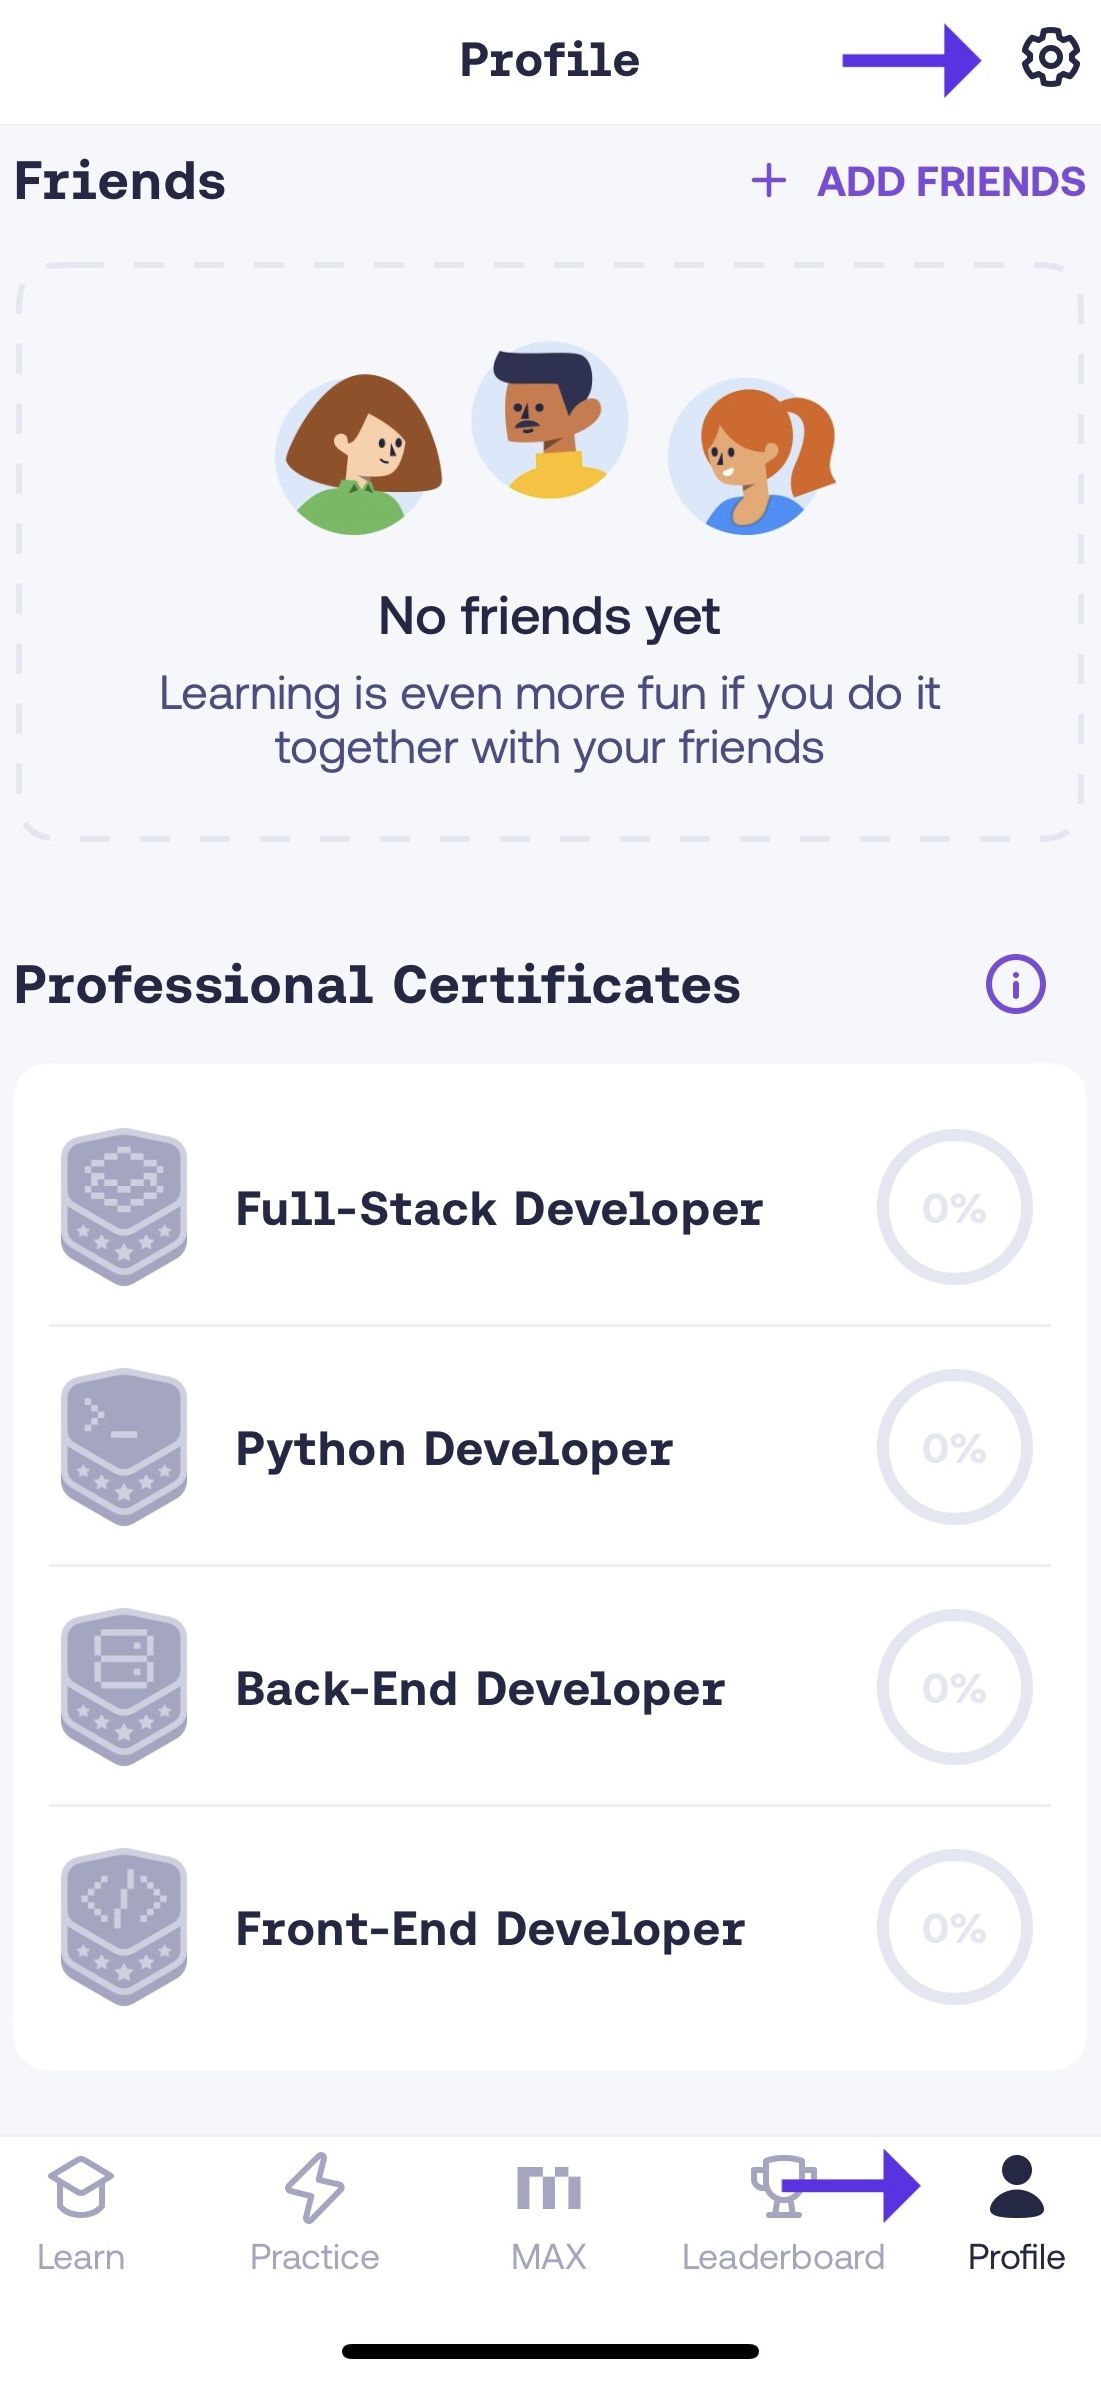Tap the Full-Stack Developer 0% progress circle
The width and height of the screenshot is (1101, 2383).
[954, 1207]
